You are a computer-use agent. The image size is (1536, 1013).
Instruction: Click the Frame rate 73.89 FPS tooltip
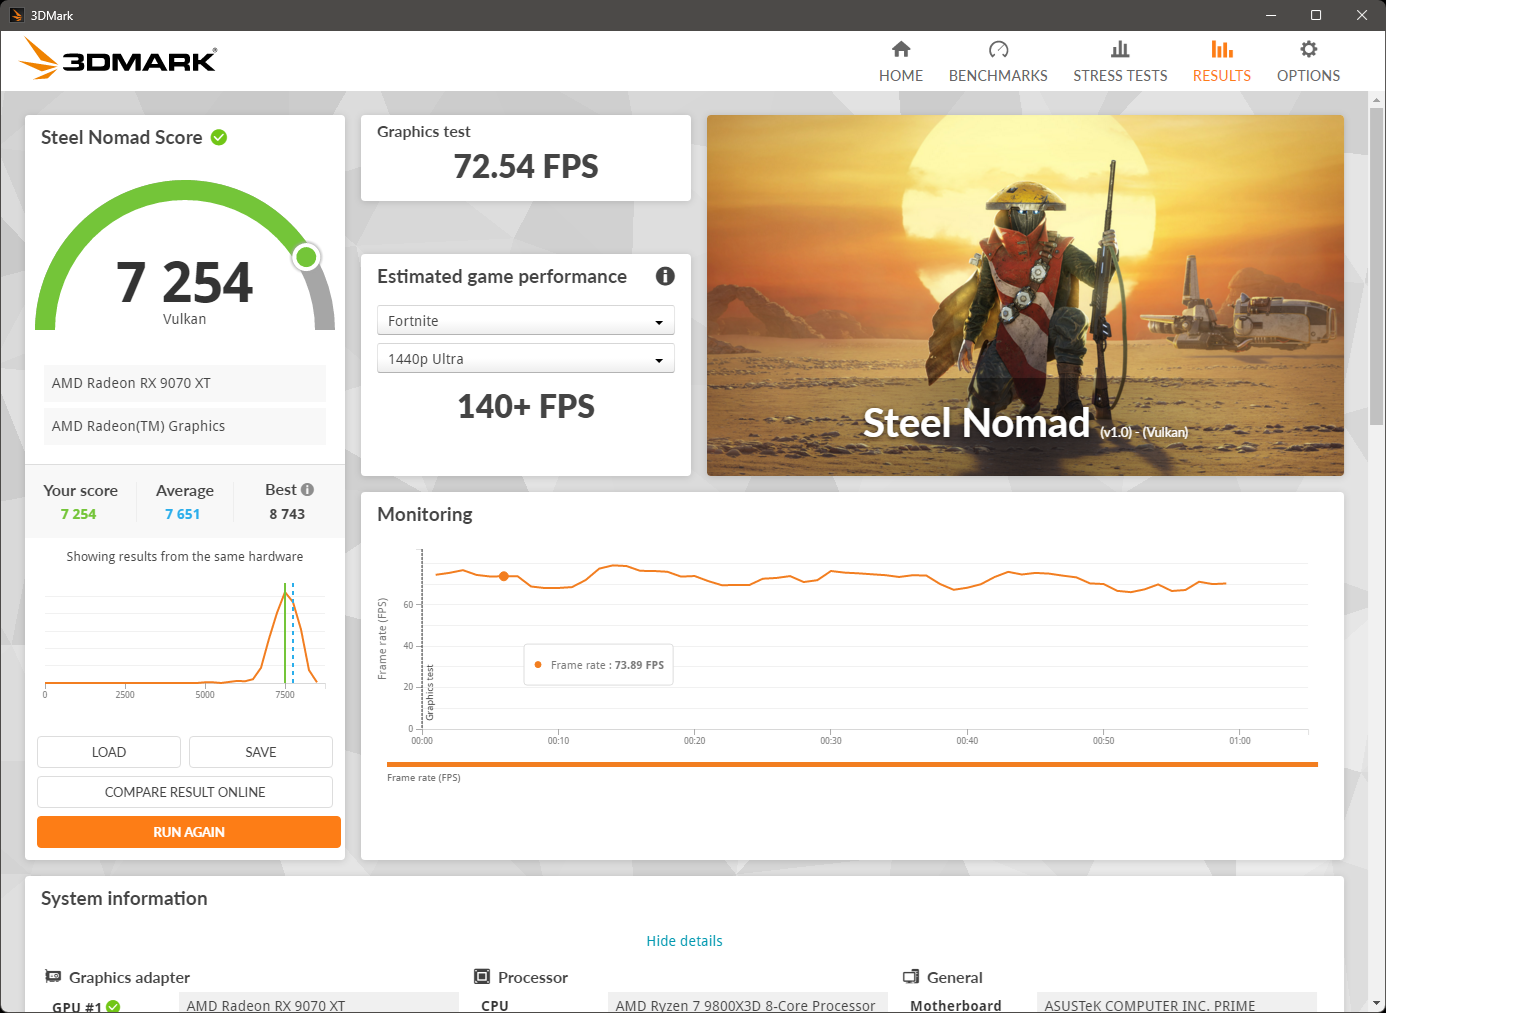click(599, 665)
